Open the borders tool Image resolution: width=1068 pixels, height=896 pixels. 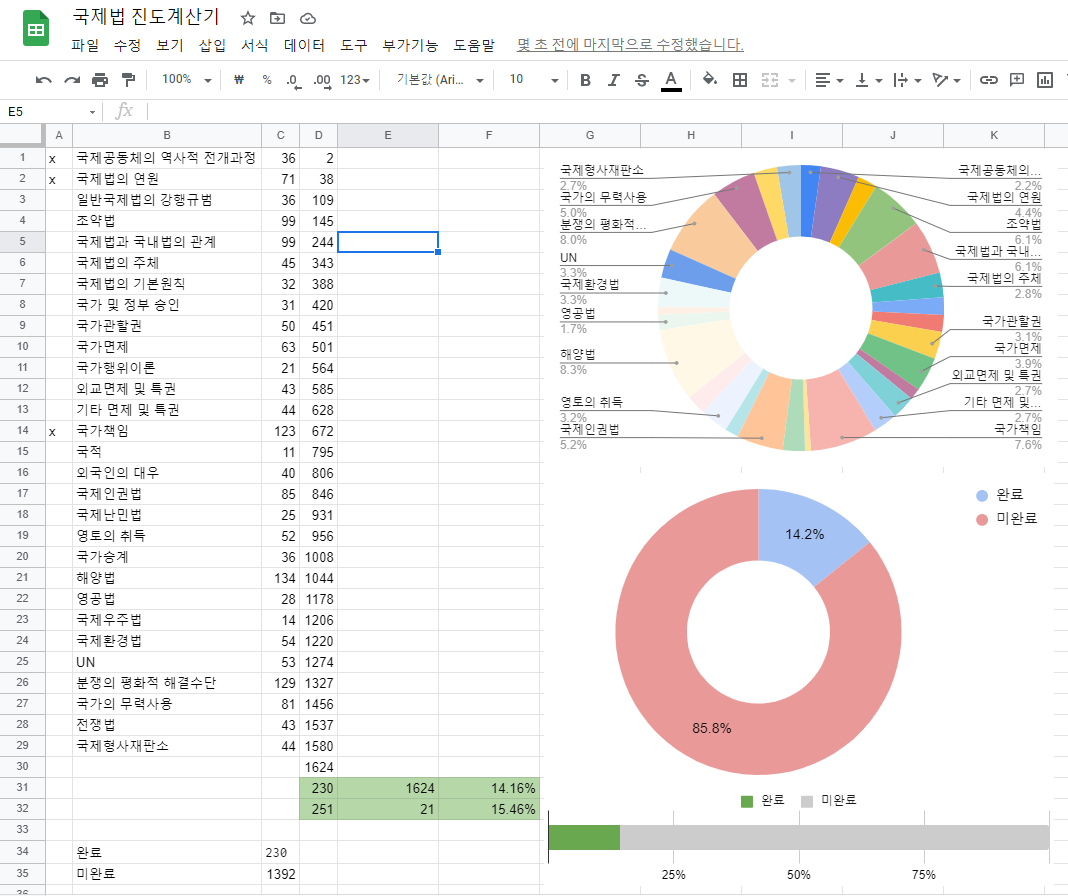click(740, 80)
